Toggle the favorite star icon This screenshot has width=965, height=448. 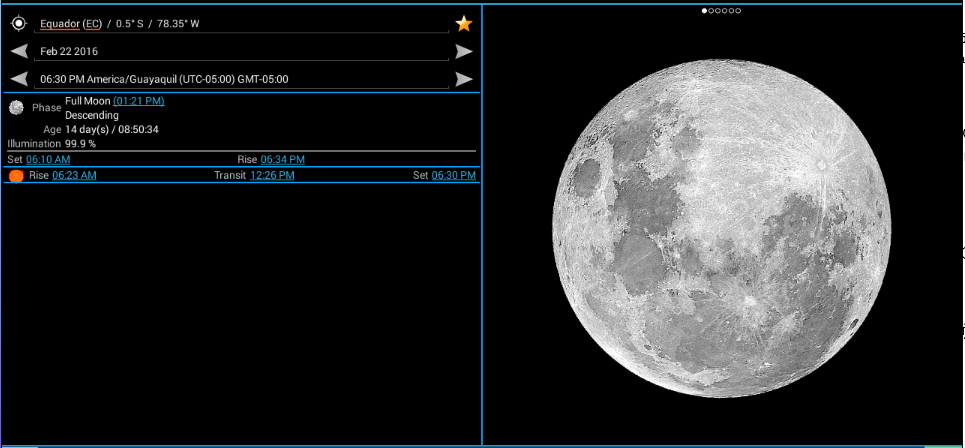tap(463, 24)
